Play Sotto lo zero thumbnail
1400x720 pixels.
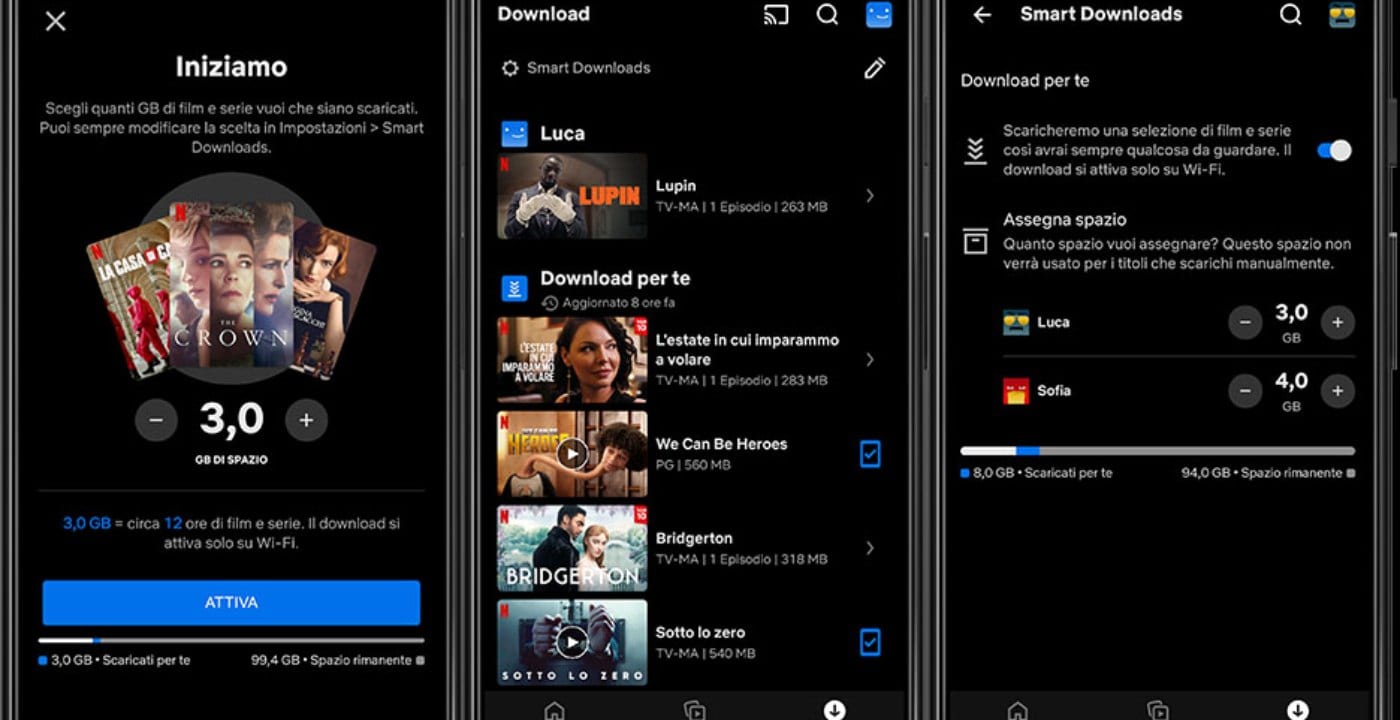572,642
